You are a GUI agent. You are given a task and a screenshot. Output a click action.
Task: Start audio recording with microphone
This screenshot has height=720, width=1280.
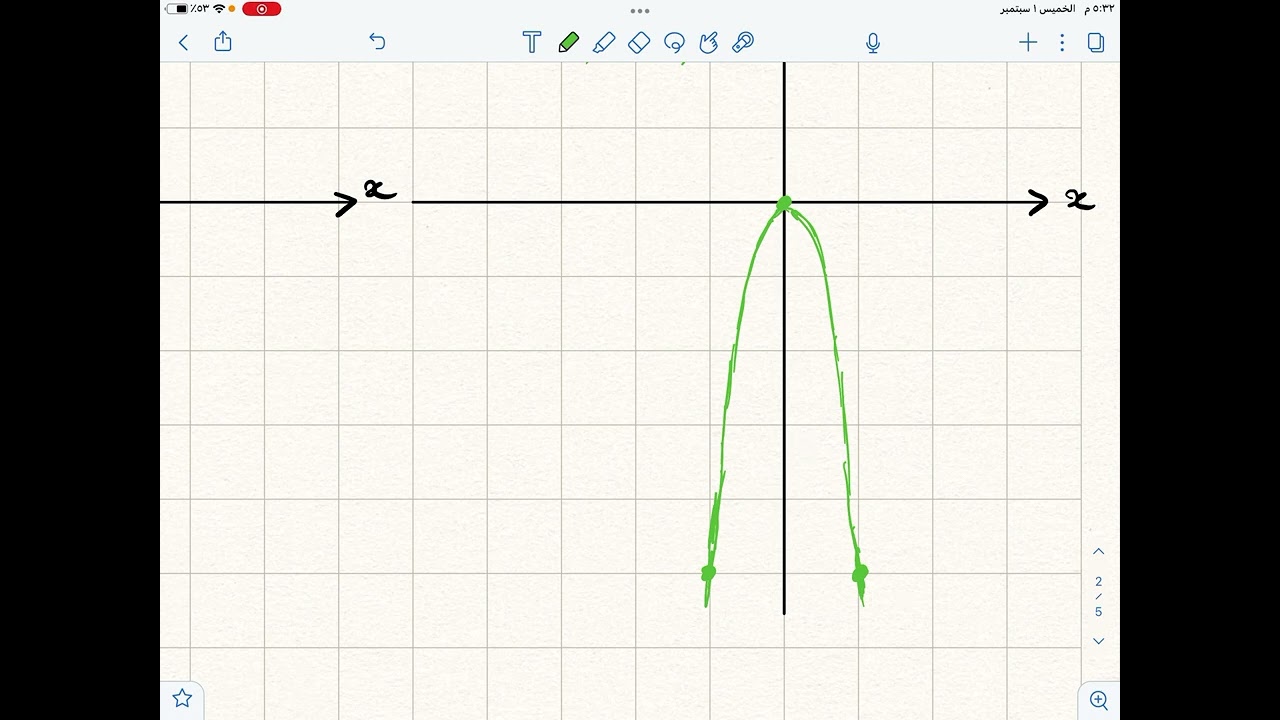pos(873,42)
